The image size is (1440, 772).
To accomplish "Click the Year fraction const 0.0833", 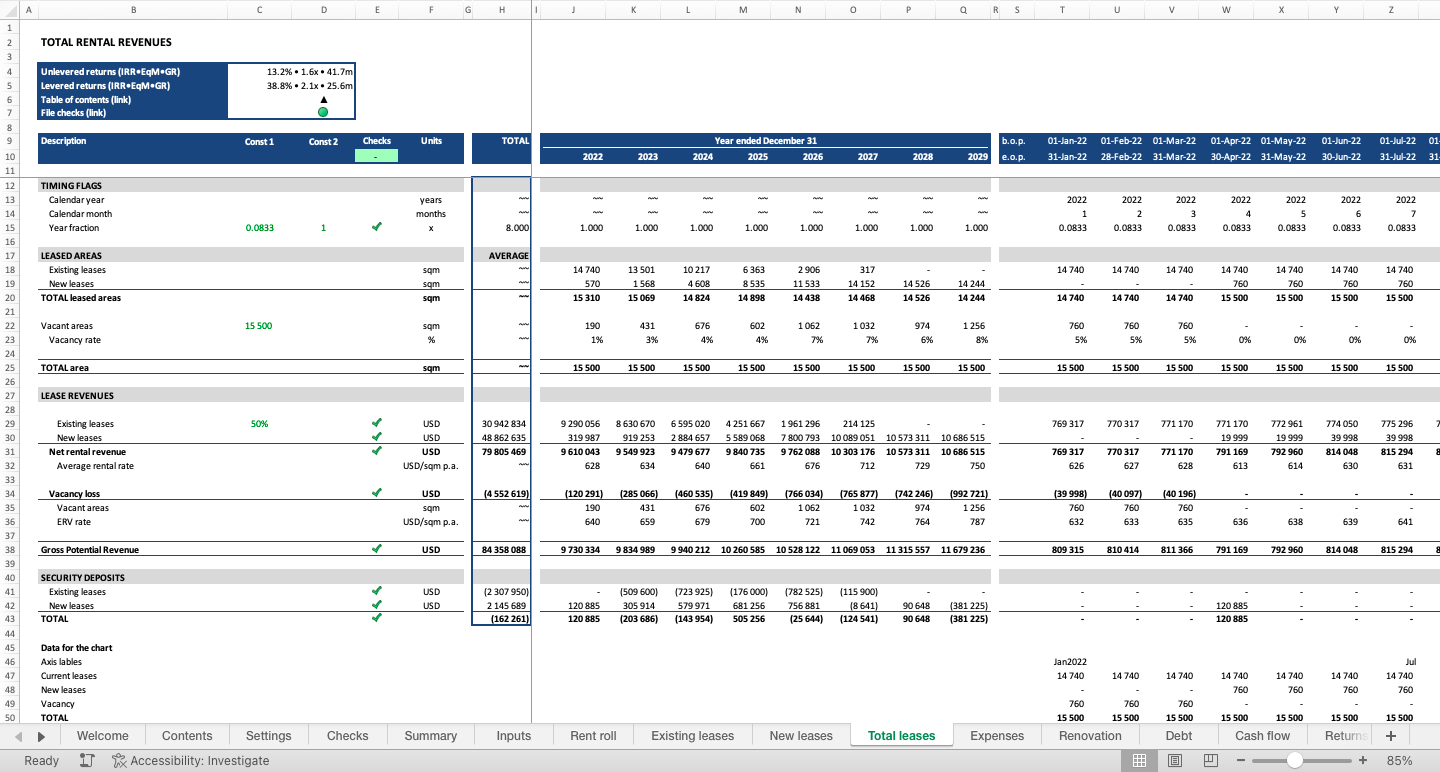I will coord(259,228).
